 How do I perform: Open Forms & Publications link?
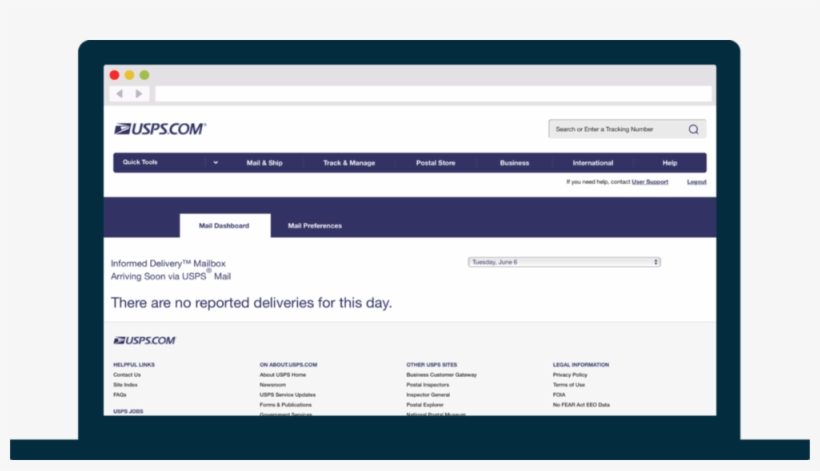[x=286, y=405]
